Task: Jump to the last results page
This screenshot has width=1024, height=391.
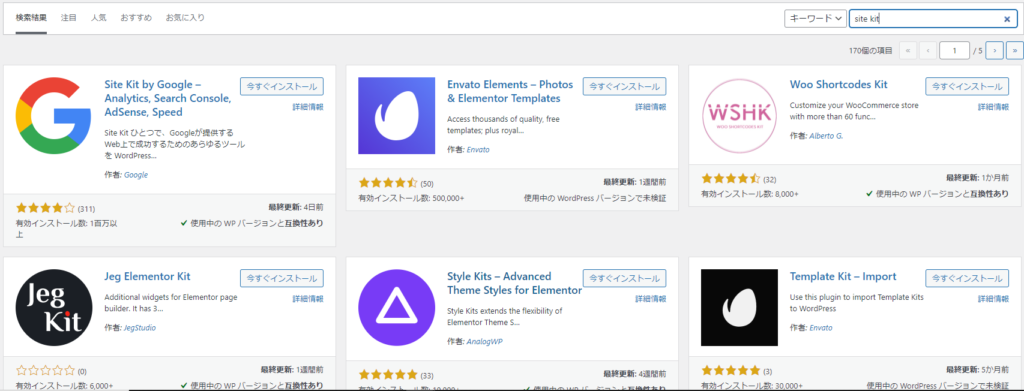Action: point(1014,50)
